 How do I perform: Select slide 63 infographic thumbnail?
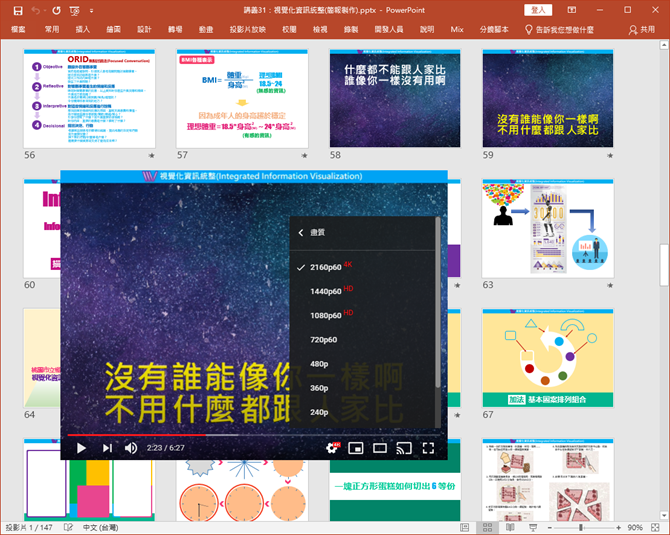point(548,228)
